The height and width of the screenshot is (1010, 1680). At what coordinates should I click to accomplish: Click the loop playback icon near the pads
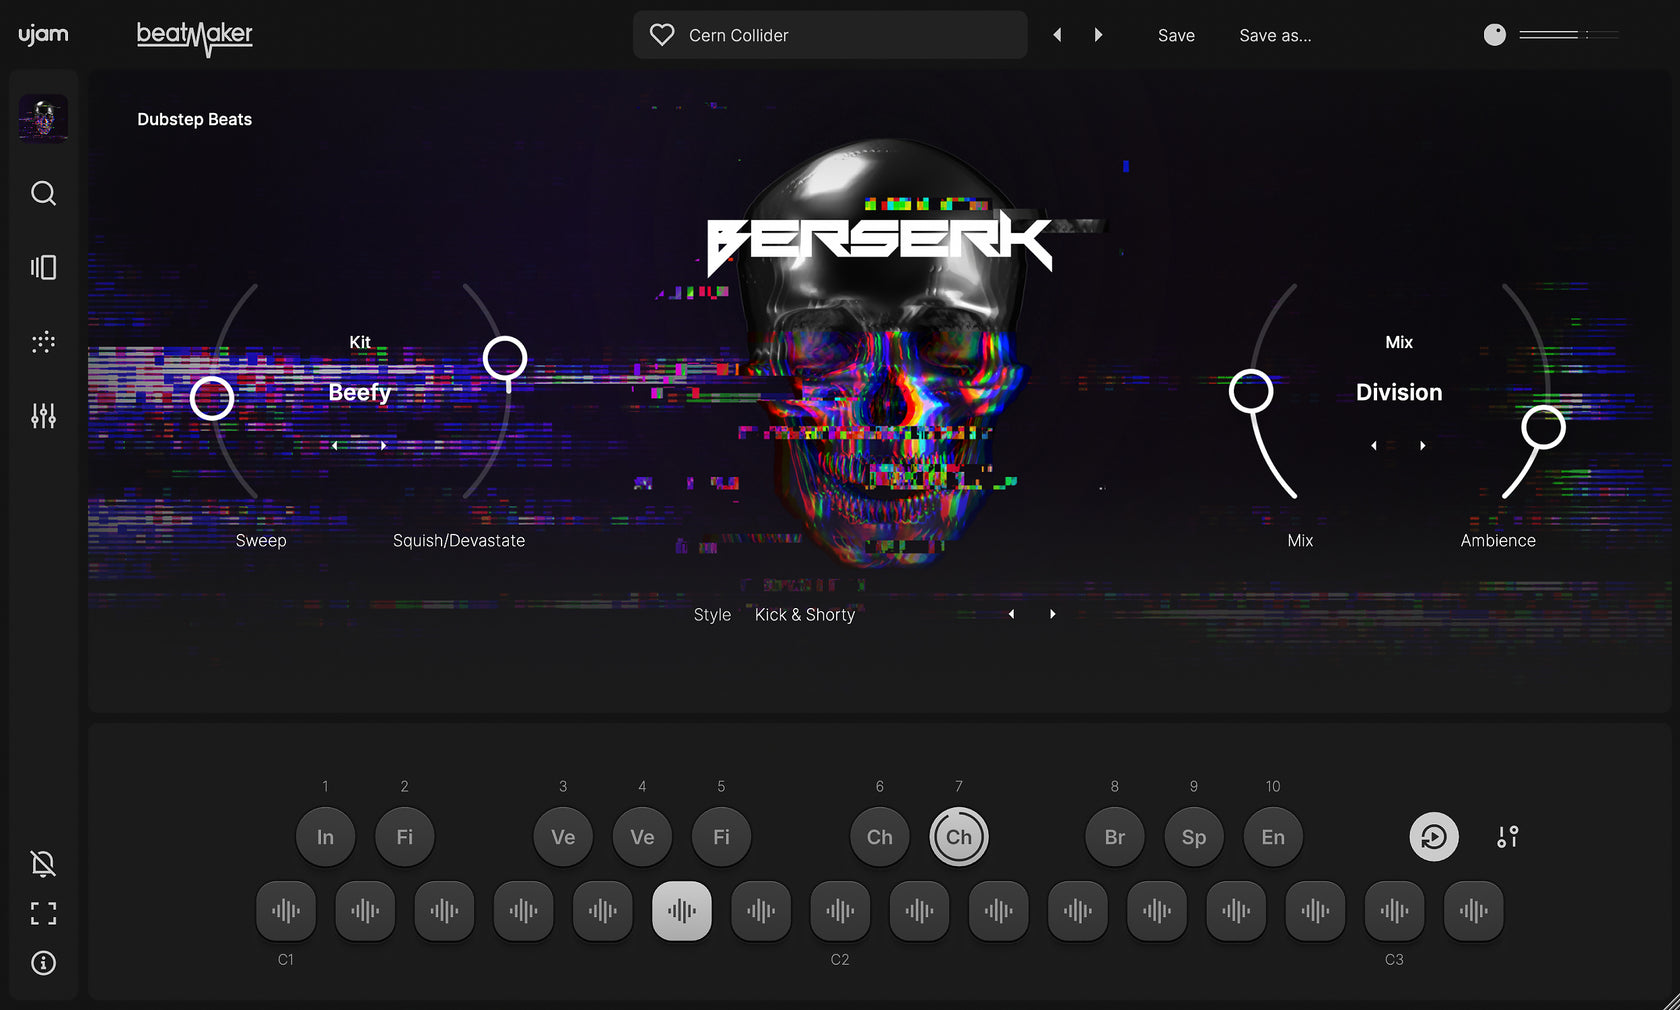click(x=1433, y=836)
